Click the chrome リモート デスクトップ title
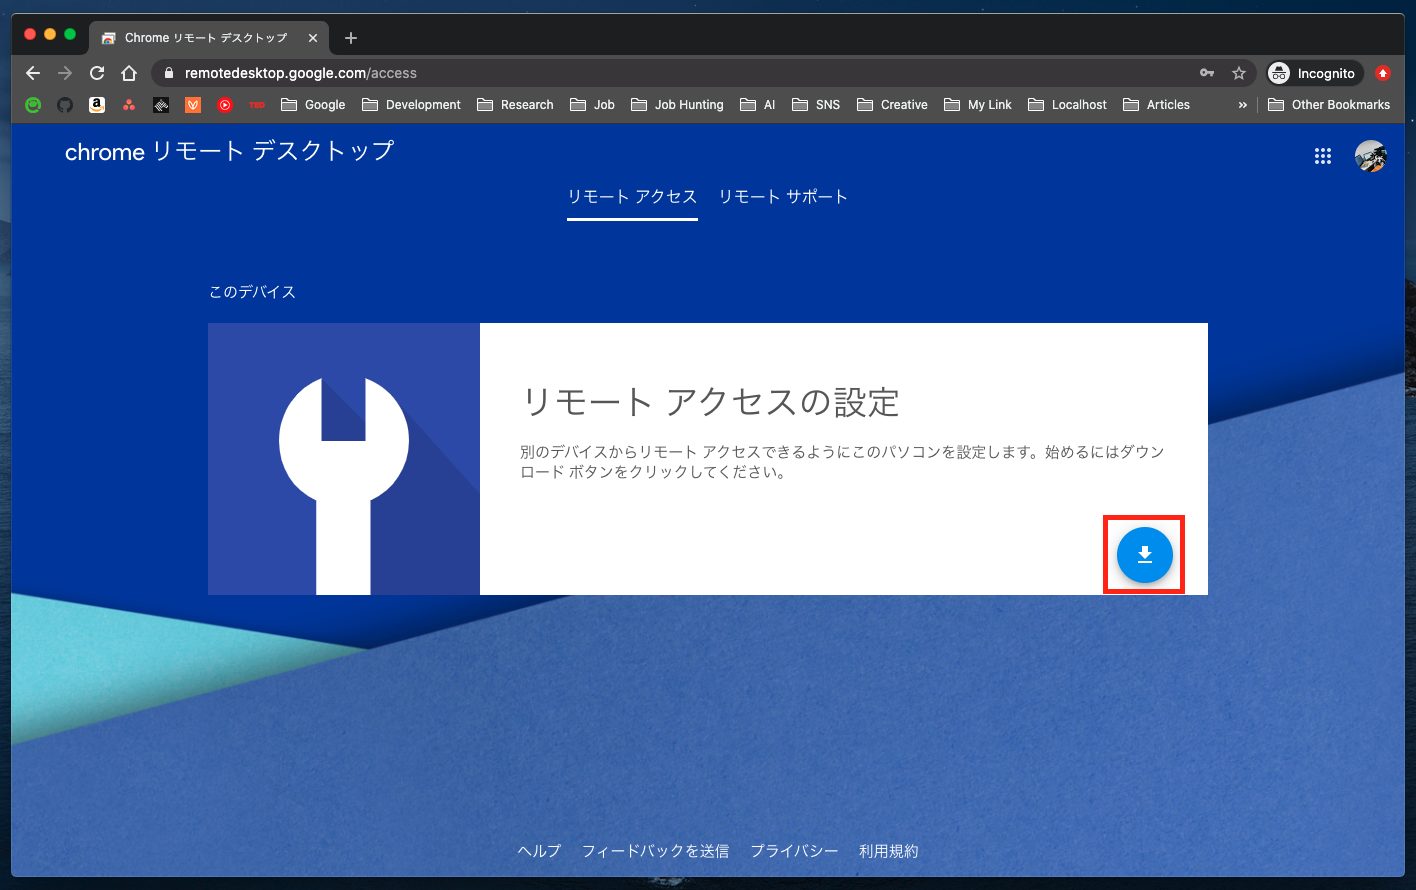 229,151
